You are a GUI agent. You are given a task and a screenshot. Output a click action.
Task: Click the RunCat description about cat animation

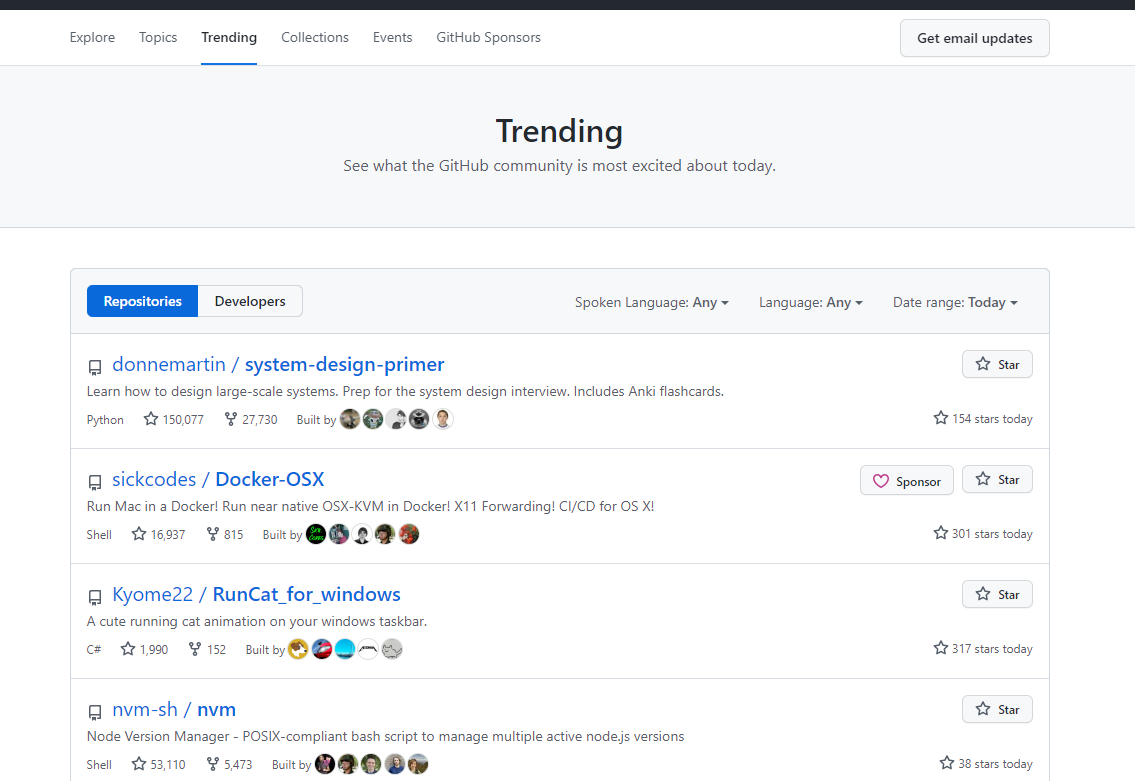[x=257, y=621]
